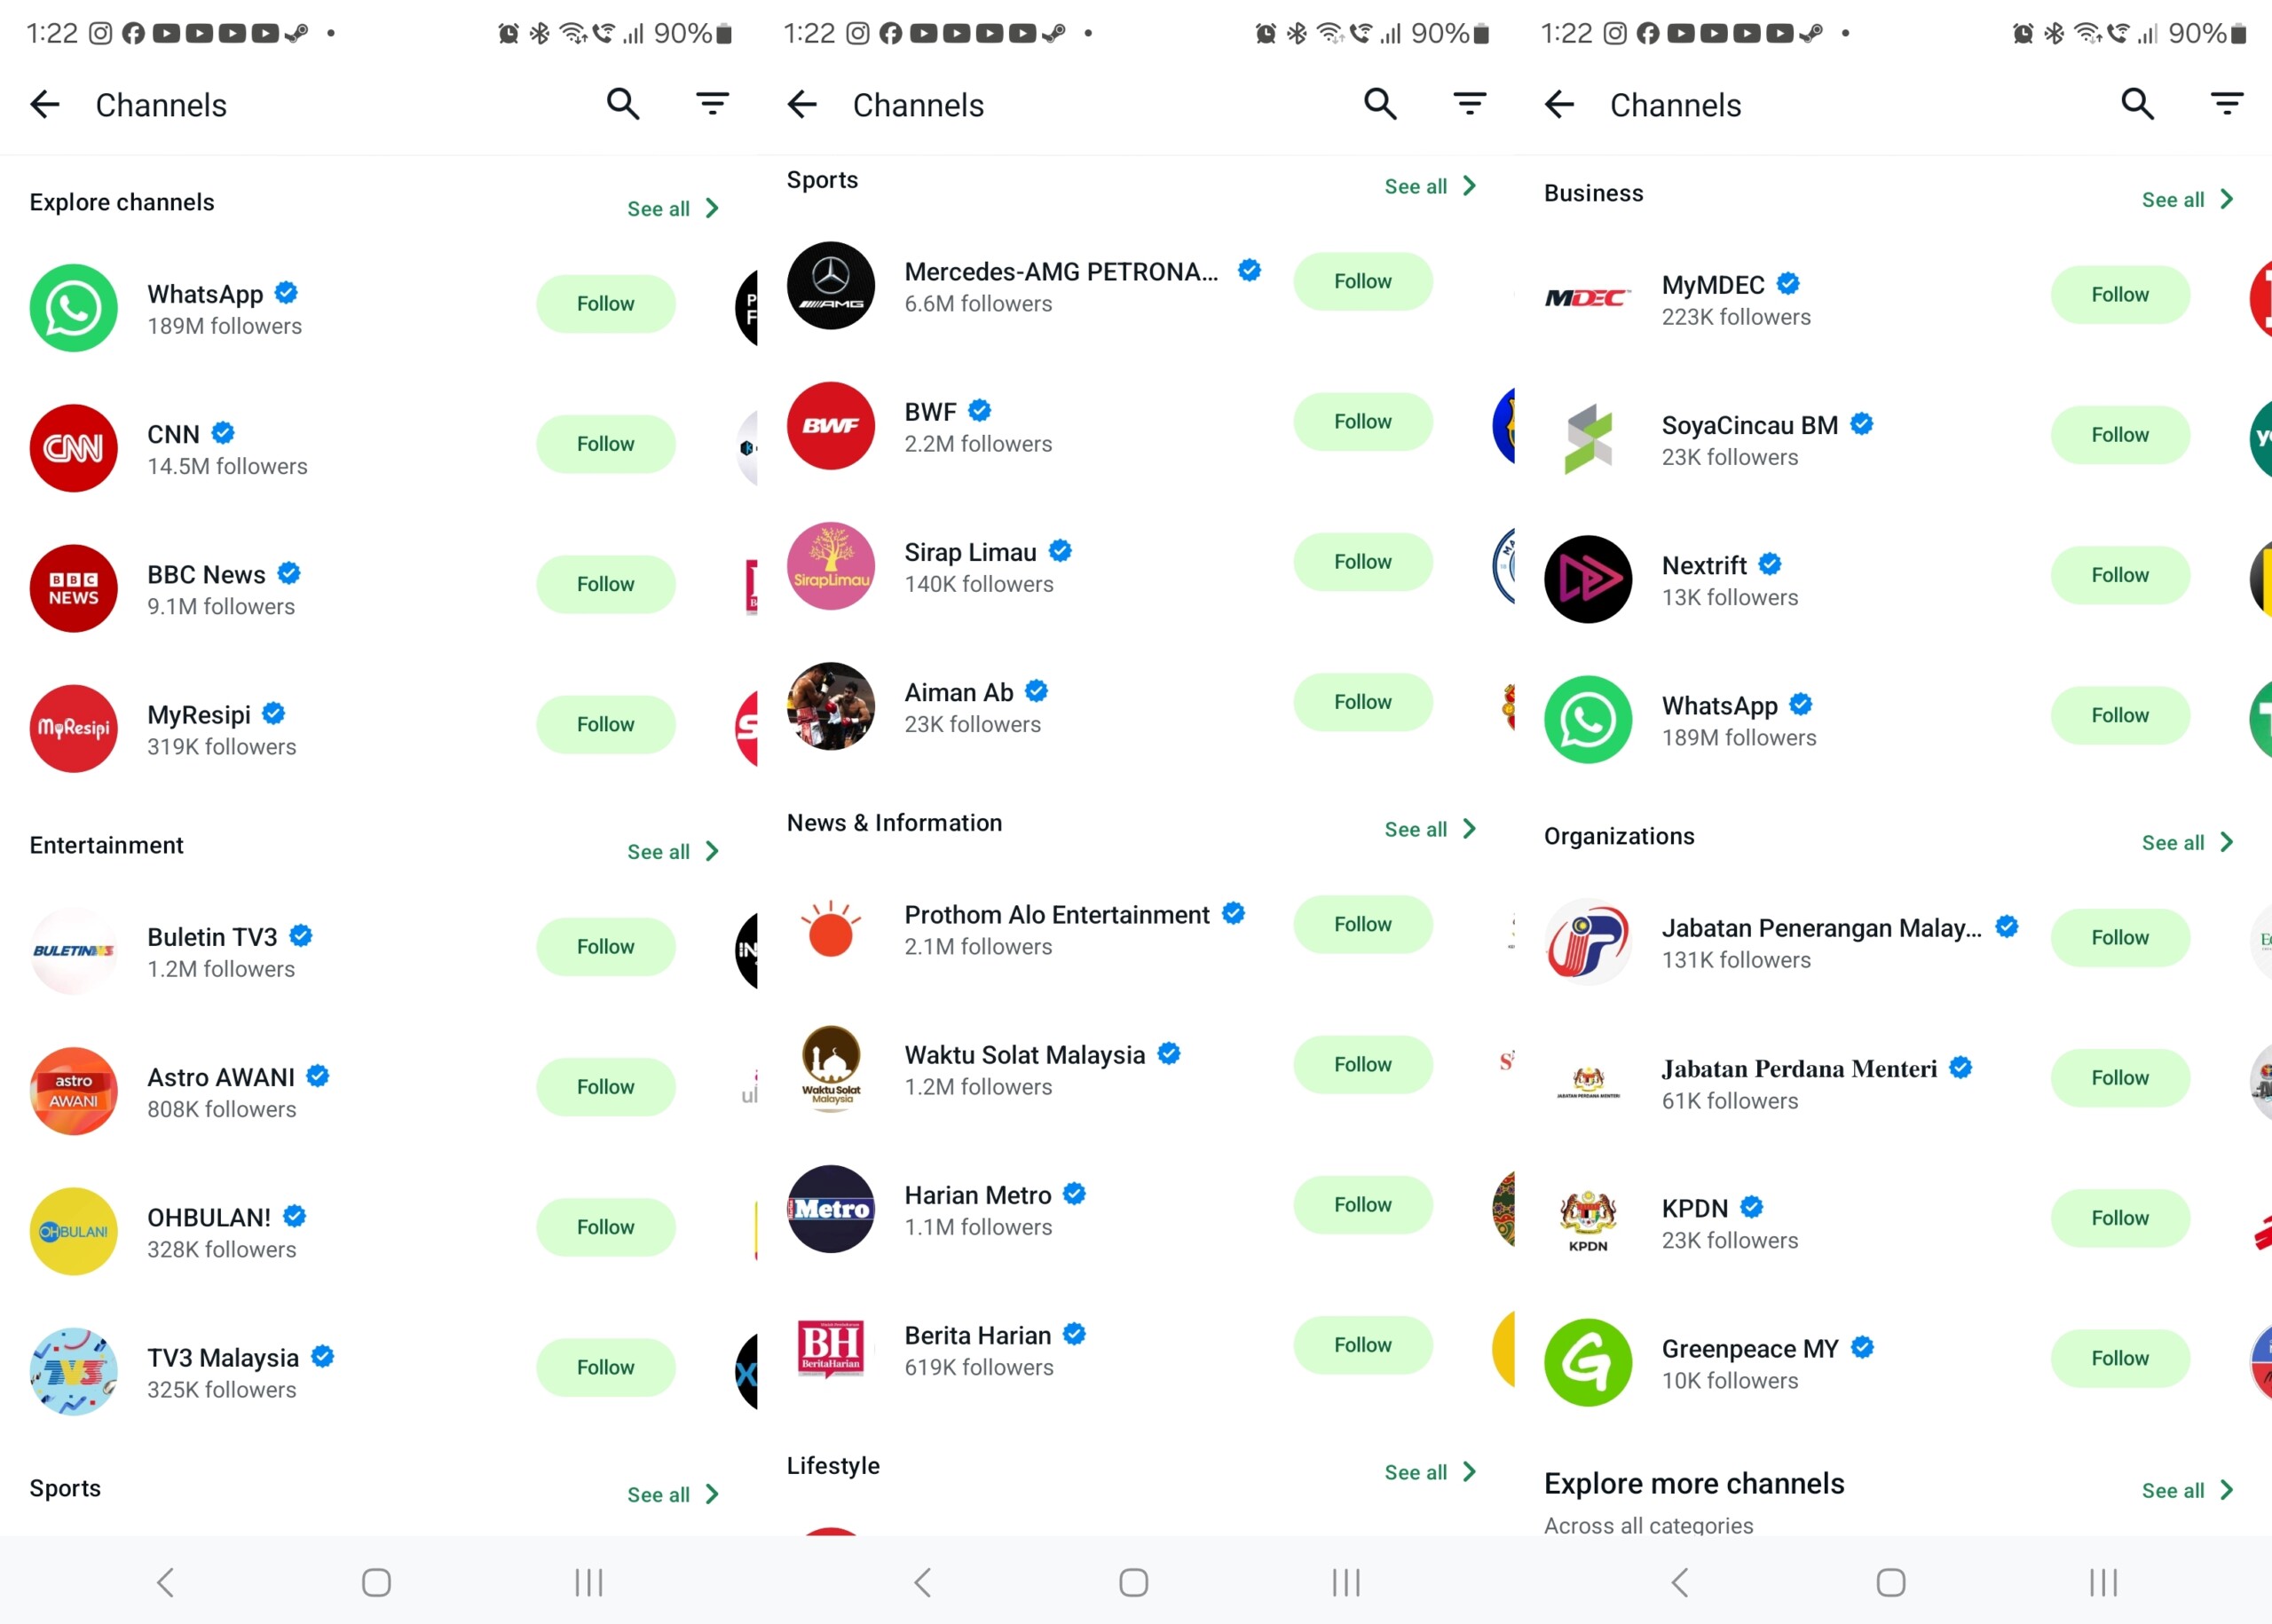Go back using the arrow in the right screen
Screen dimensions: 2272x1624
[1559, 104]
